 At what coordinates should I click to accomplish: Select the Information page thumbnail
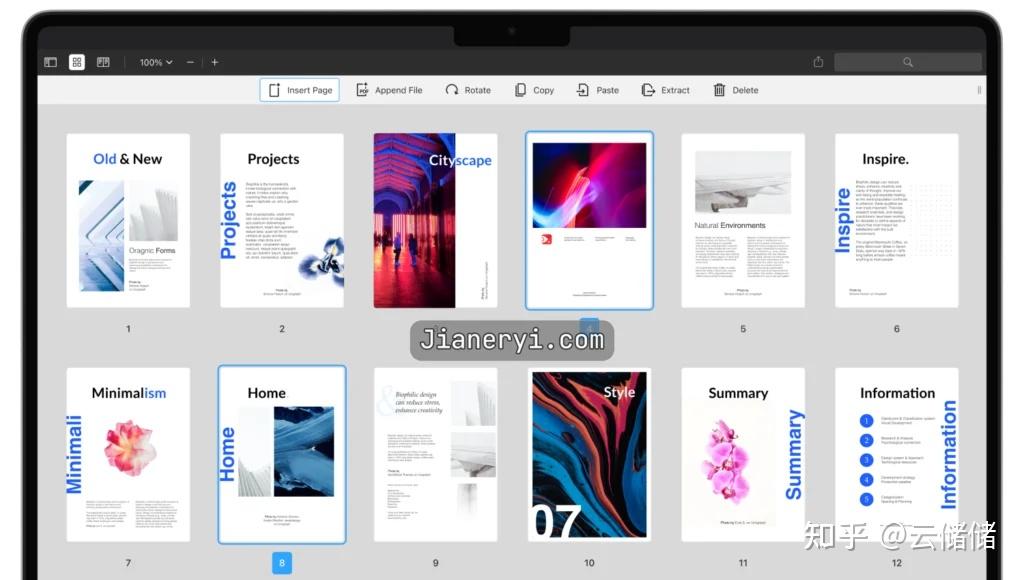pyautogui.click(x=897, y=455)
